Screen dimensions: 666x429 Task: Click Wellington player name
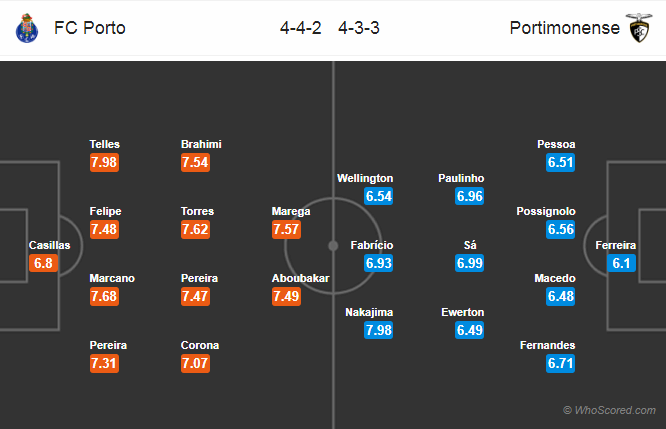365,178
